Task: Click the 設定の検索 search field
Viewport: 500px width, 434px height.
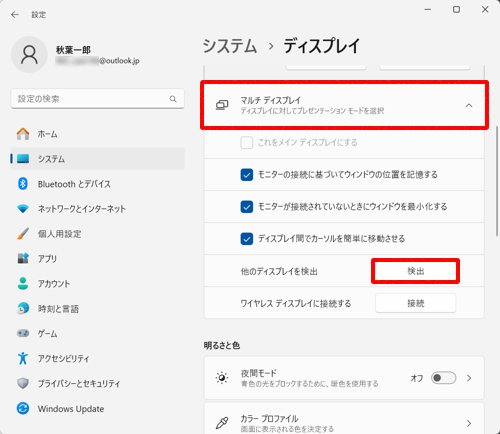Action: 97,99
